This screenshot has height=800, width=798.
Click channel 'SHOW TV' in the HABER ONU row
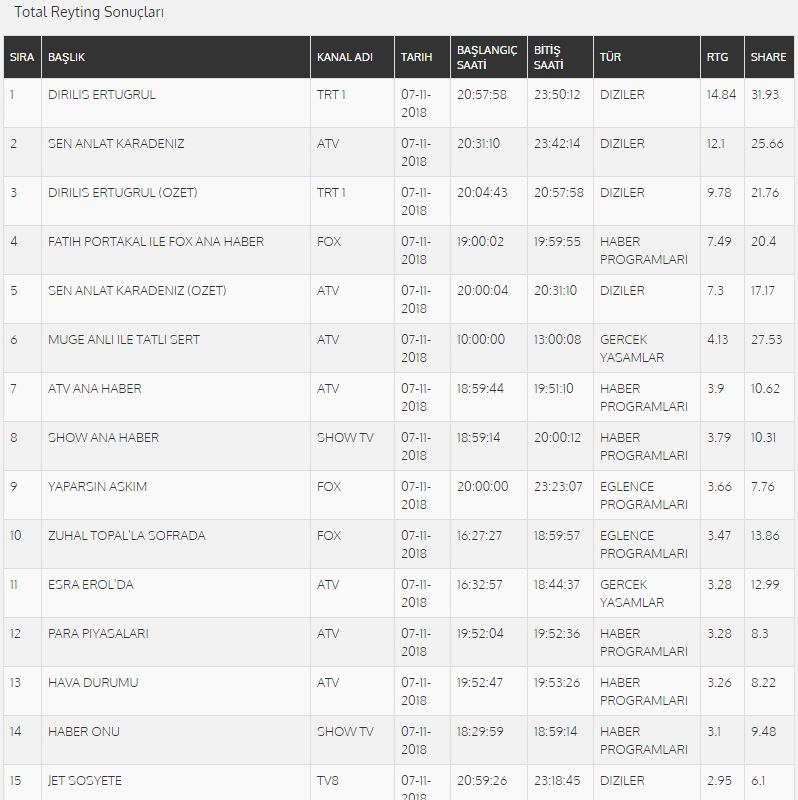tap(345, 732)
